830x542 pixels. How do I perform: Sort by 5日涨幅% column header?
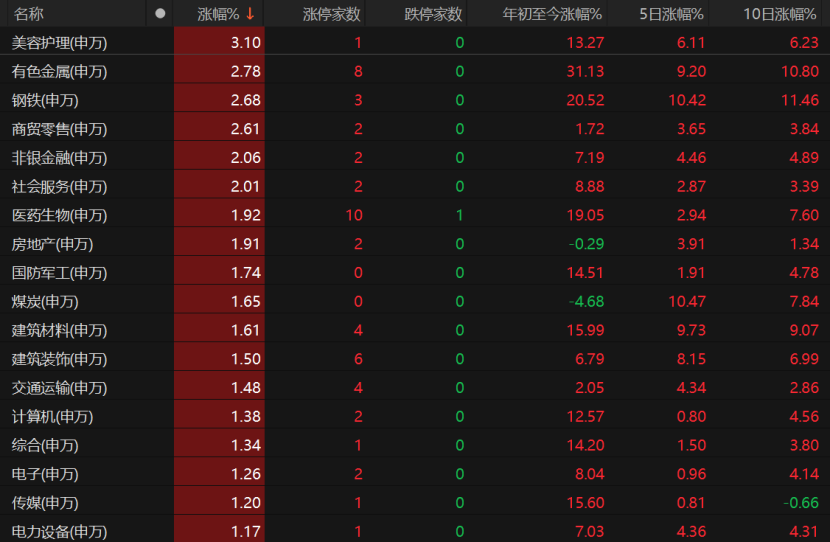tap(672, 14)
